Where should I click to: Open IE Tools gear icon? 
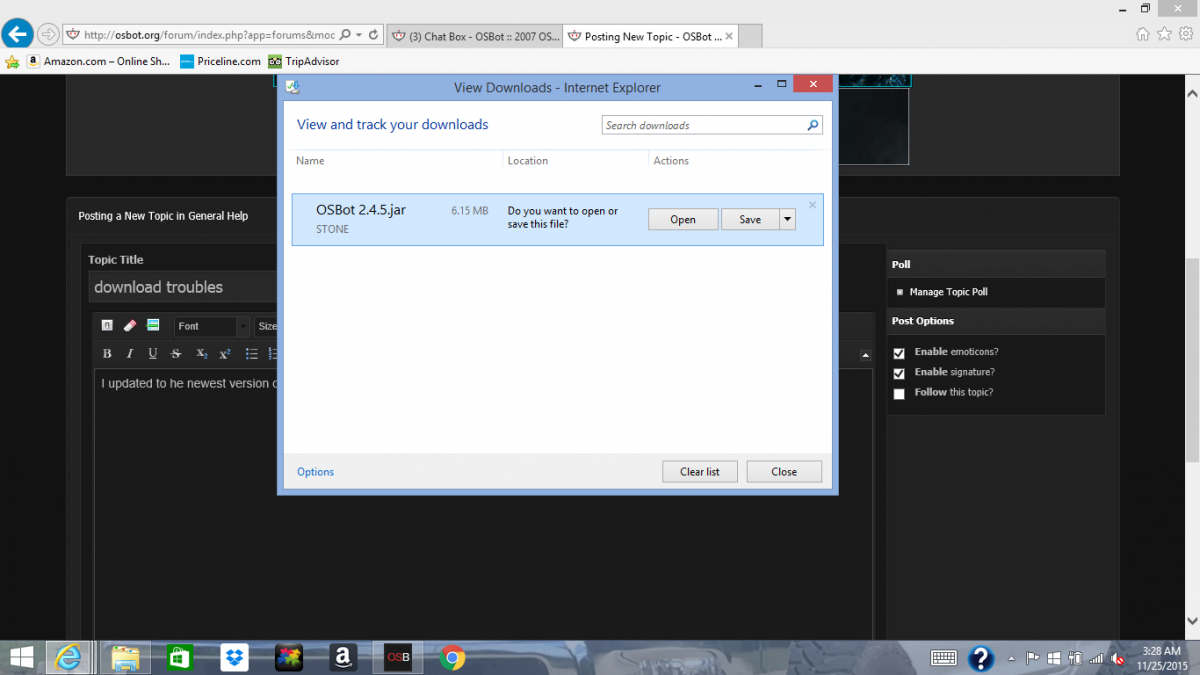point(1185,34)
